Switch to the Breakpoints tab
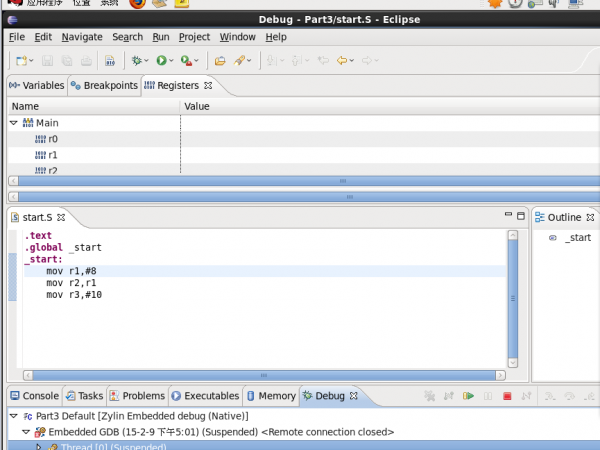This screenshot has width=600, height=450. [110, 86]
